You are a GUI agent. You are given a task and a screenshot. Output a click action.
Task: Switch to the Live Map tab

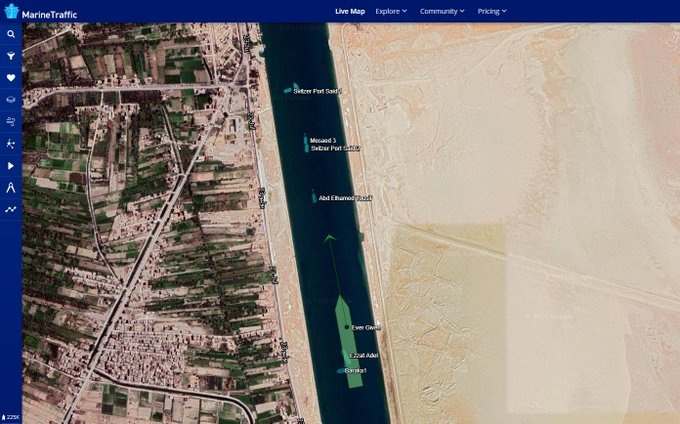click(x=350, y=12)
